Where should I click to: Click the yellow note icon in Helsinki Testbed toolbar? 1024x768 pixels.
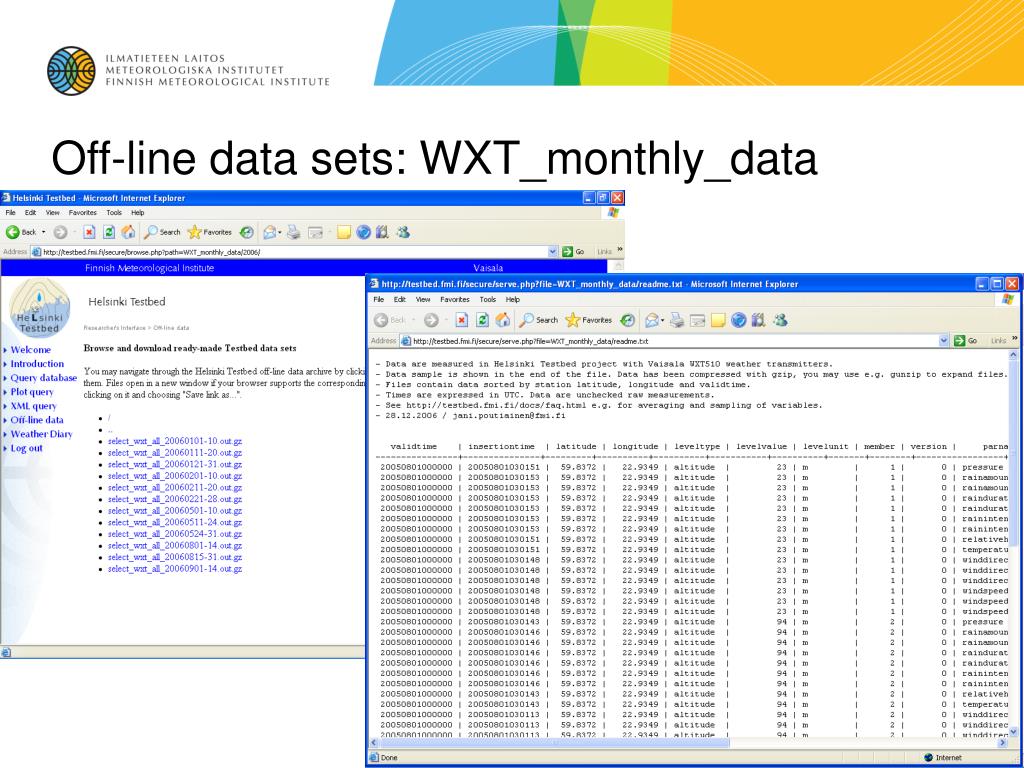344,232
